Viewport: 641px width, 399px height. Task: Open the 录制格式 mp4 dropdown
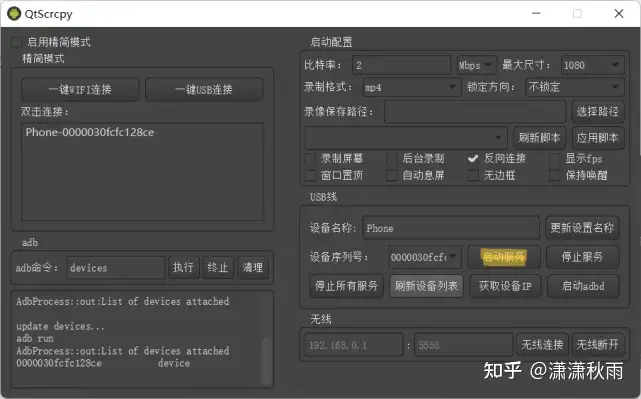[412, 87]
